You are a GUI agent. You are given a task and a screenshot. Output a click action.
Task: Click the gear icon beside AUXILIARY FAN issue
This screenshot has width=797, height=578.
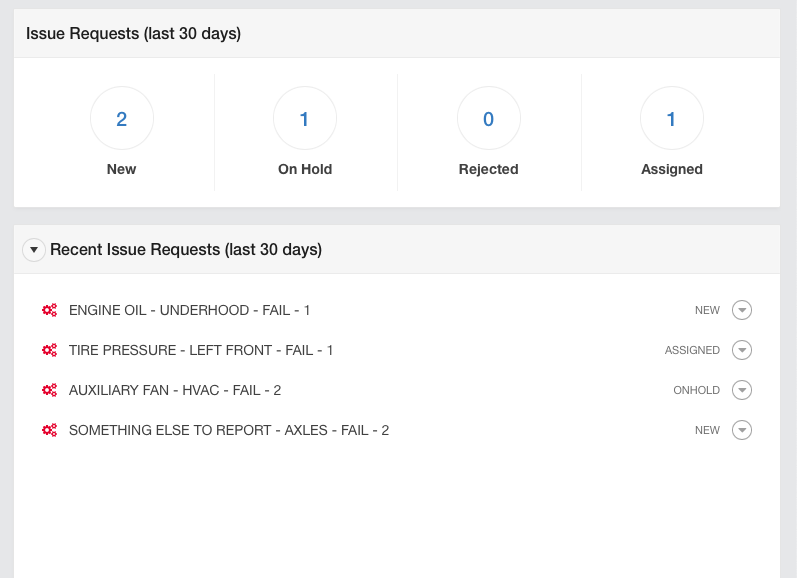(x=49, y=390)
